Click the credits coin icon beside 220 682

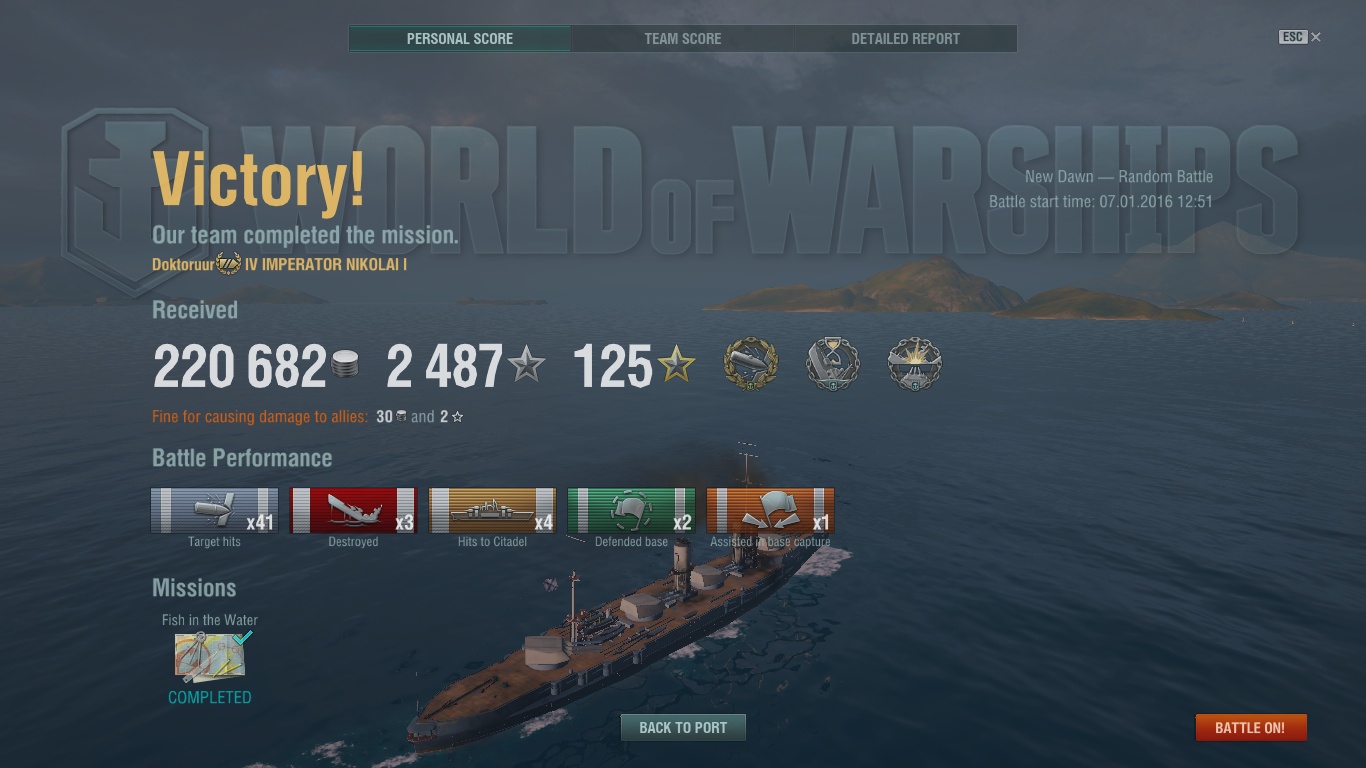click(345, 365)
